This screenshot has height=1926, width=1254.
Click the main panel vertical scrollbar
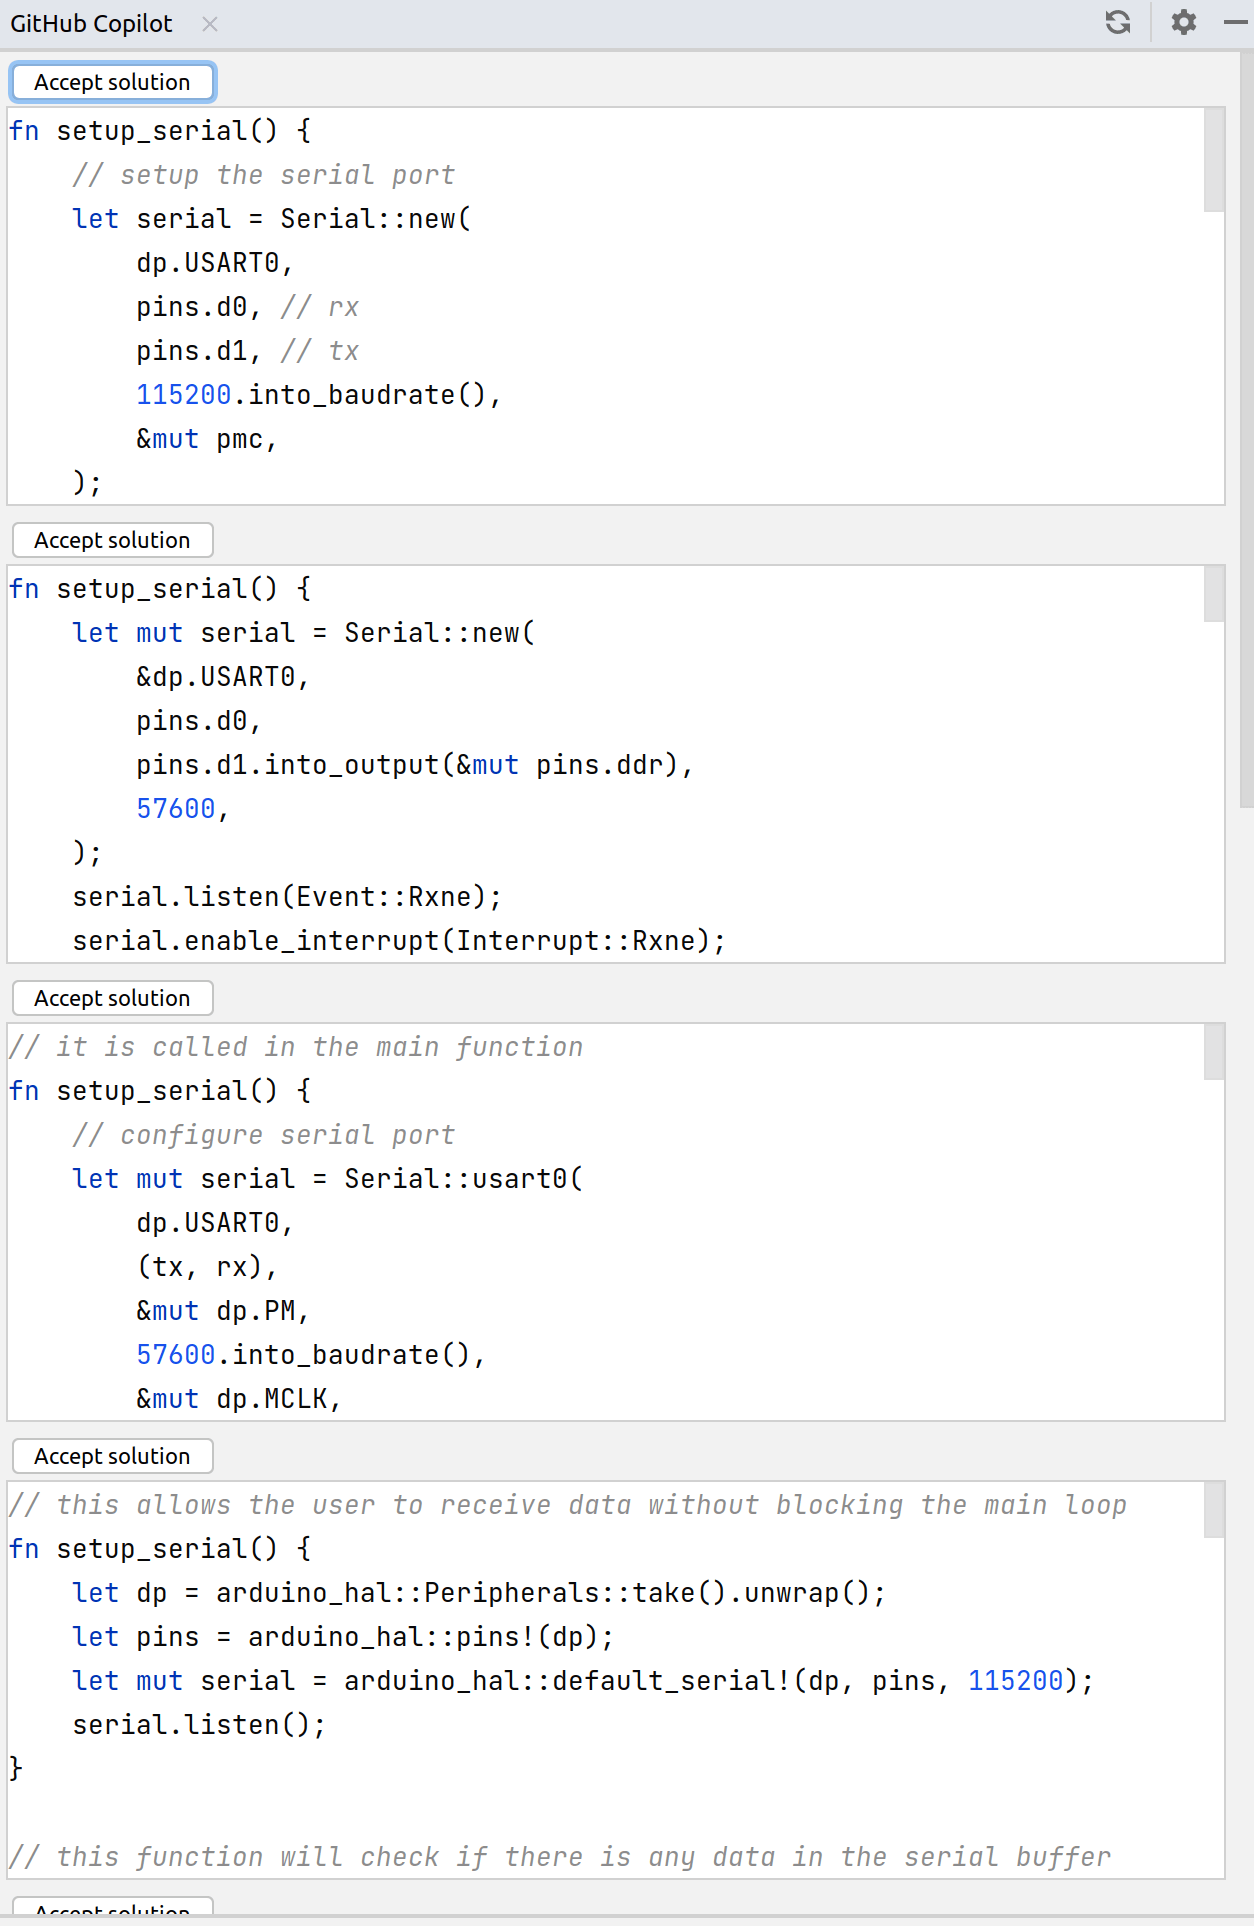click(1246, 430)
